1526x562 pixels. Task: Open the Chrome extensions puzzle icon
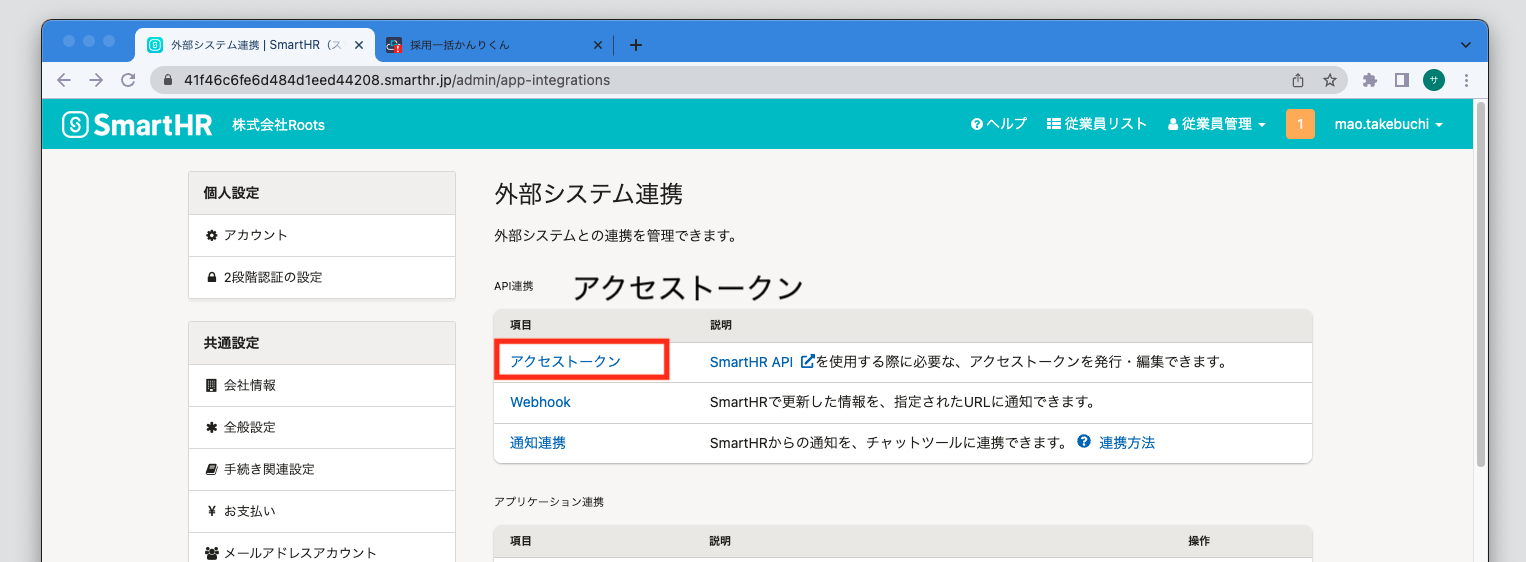click(1370, 80)
